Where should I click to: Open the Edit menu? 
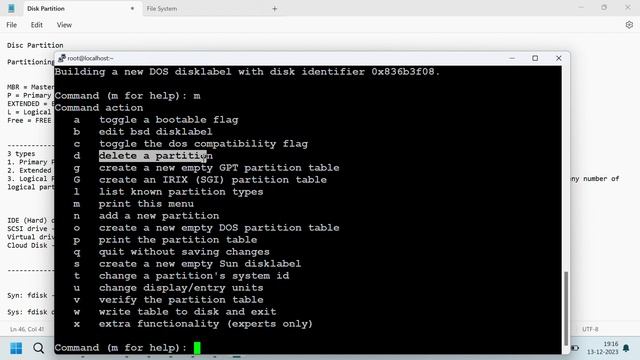tap(36, 25)
